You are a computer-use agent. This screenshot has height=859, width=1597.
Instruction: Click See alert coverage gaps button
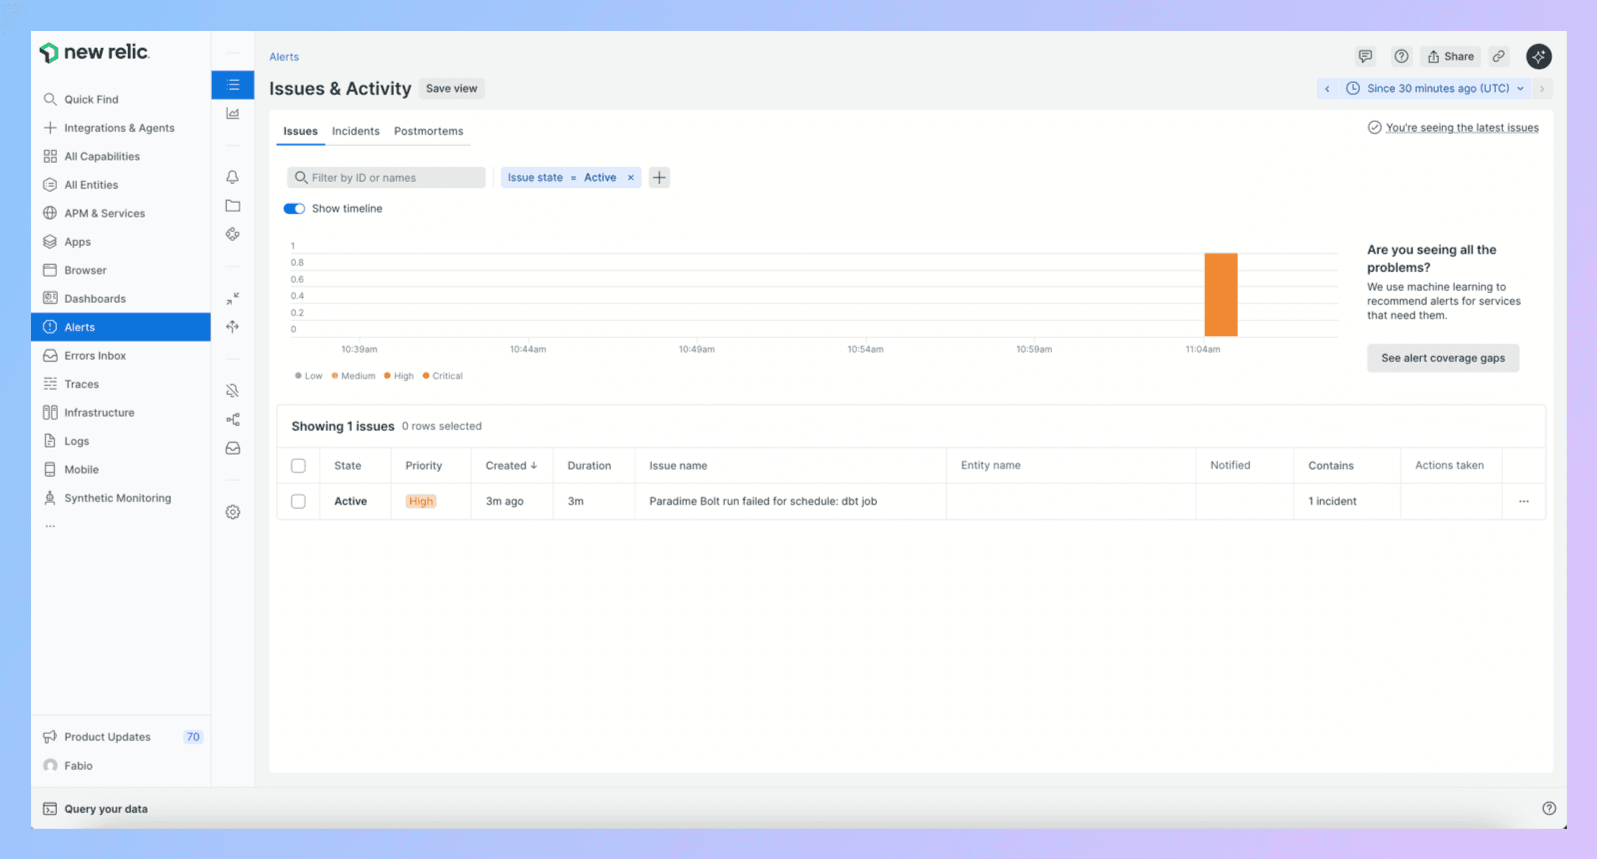coord(1443,358)
